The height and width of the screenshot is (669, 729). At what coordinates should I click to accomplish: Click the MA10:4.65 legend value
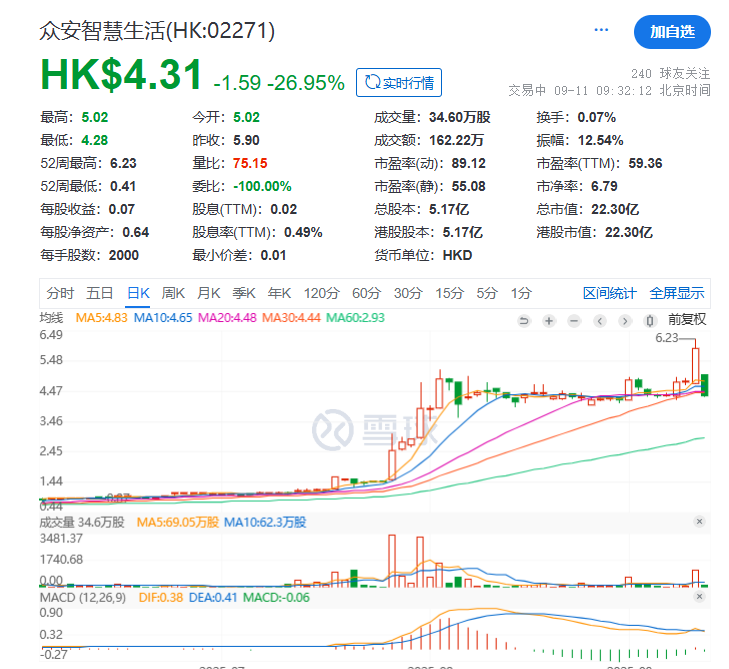pos(163,318)
